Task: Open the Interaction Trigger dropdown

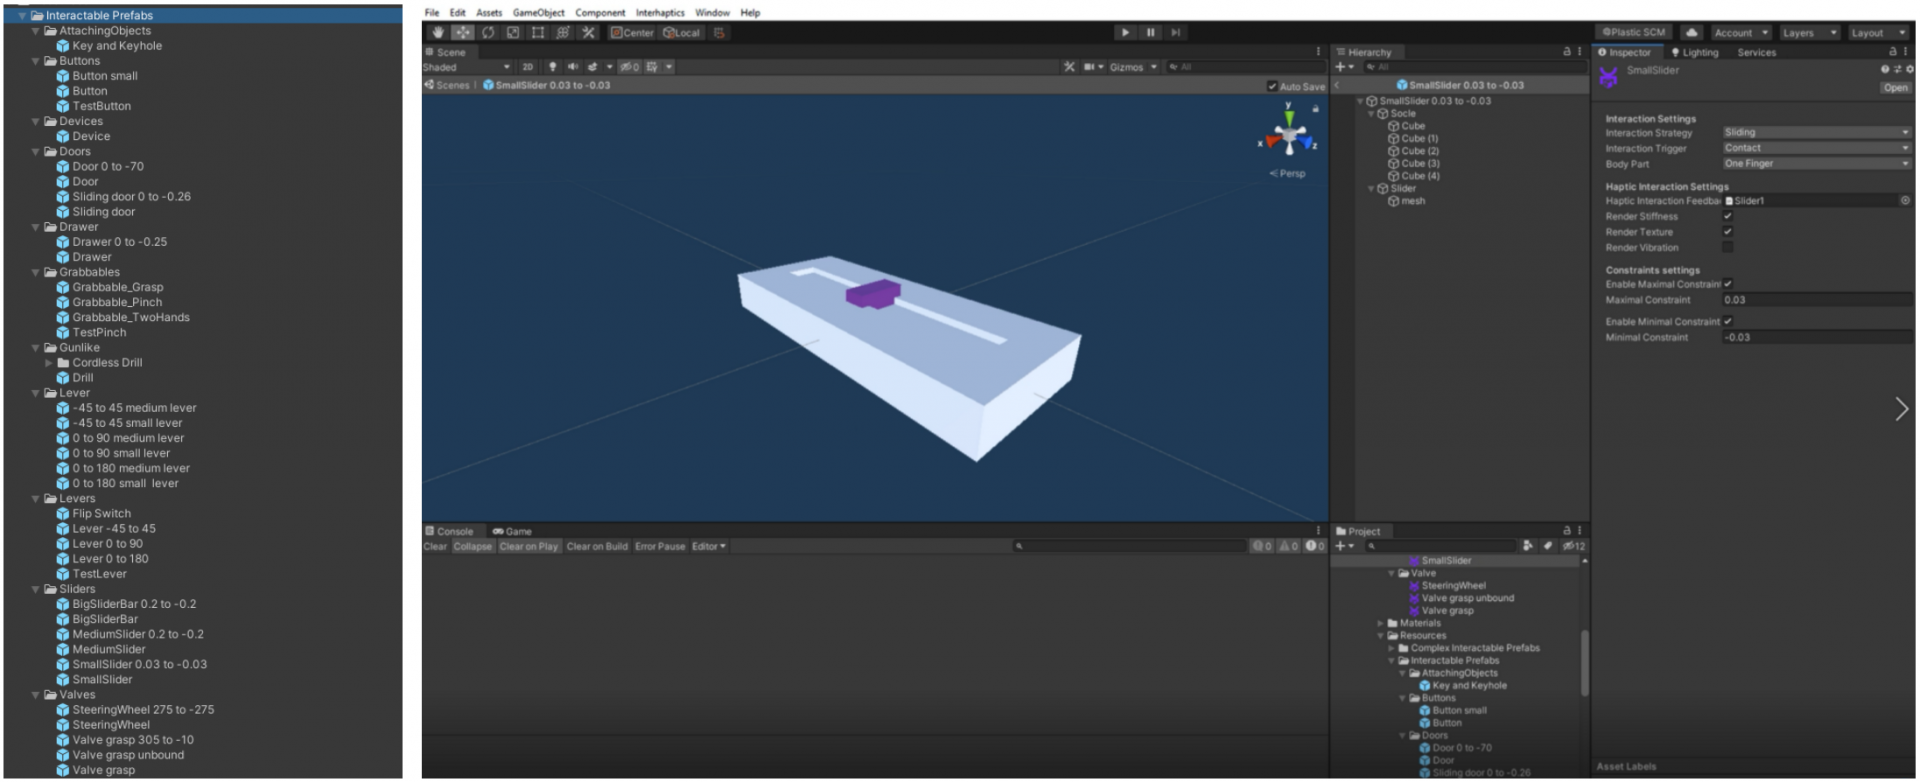Action: pyautogui.click(x=1816, y=148)
